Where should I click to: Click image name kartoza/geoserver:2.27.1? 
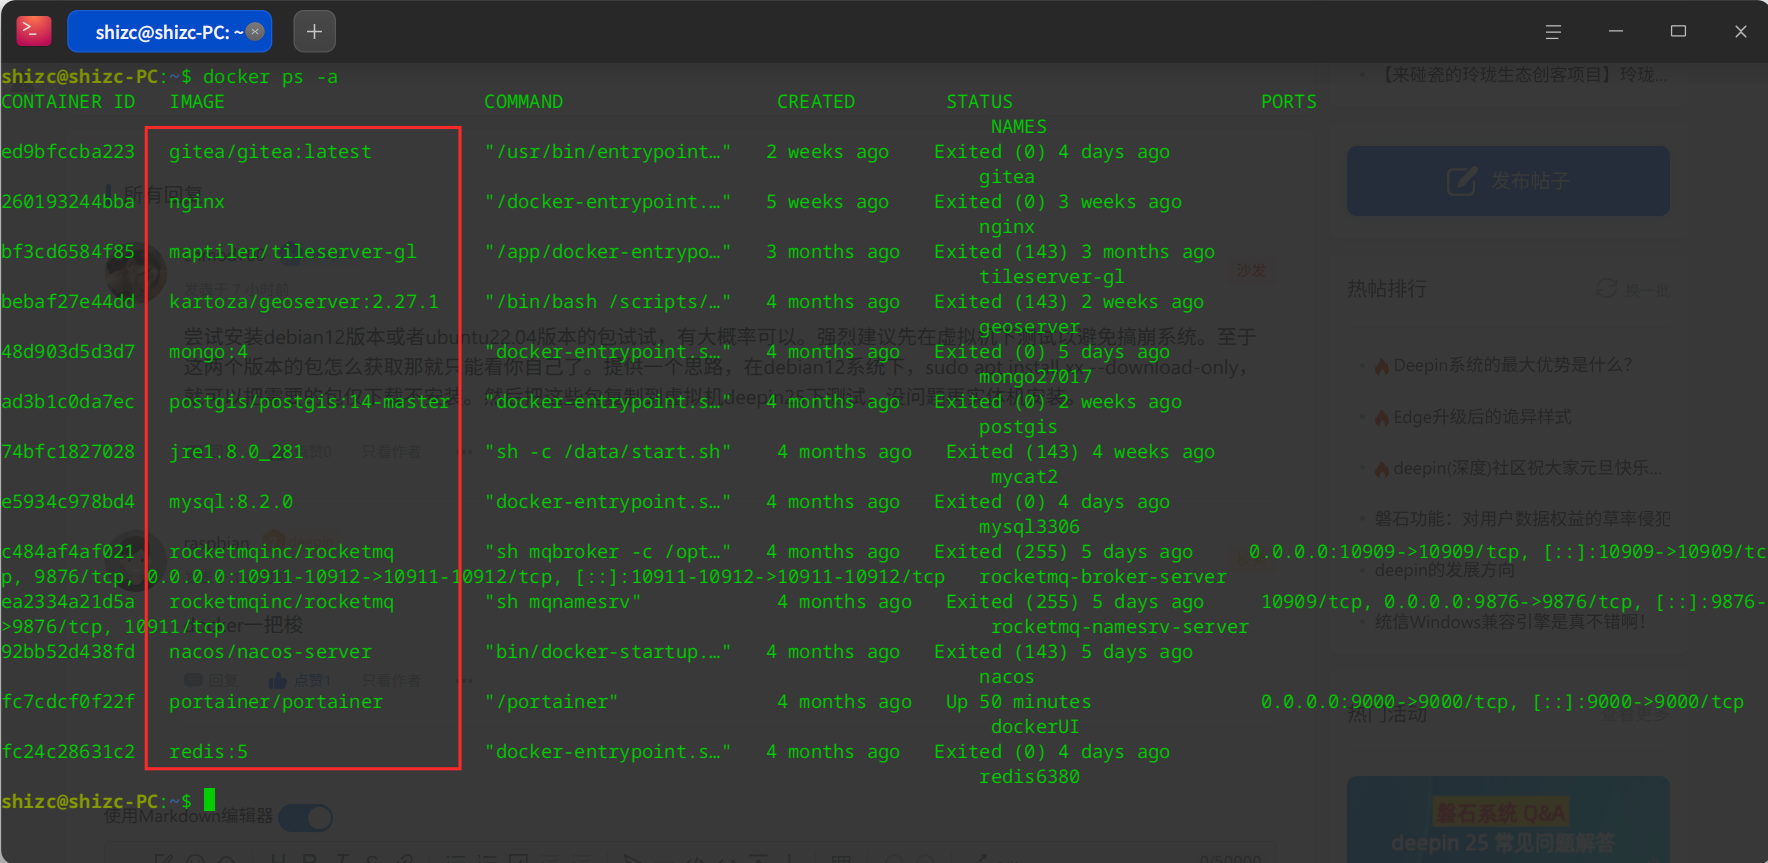coord(304,302)
